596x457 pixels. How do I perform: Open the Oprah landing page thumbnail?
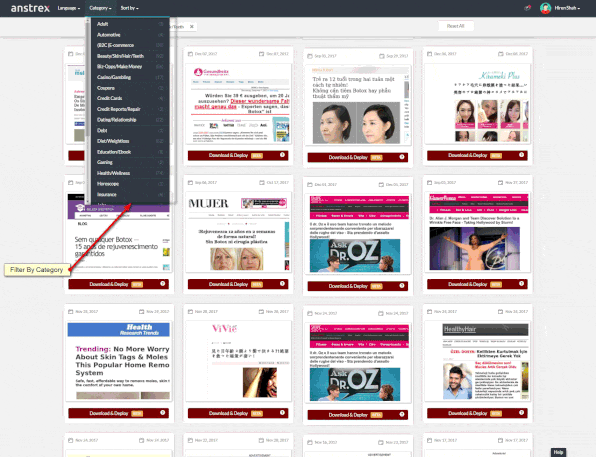[477, 232]
